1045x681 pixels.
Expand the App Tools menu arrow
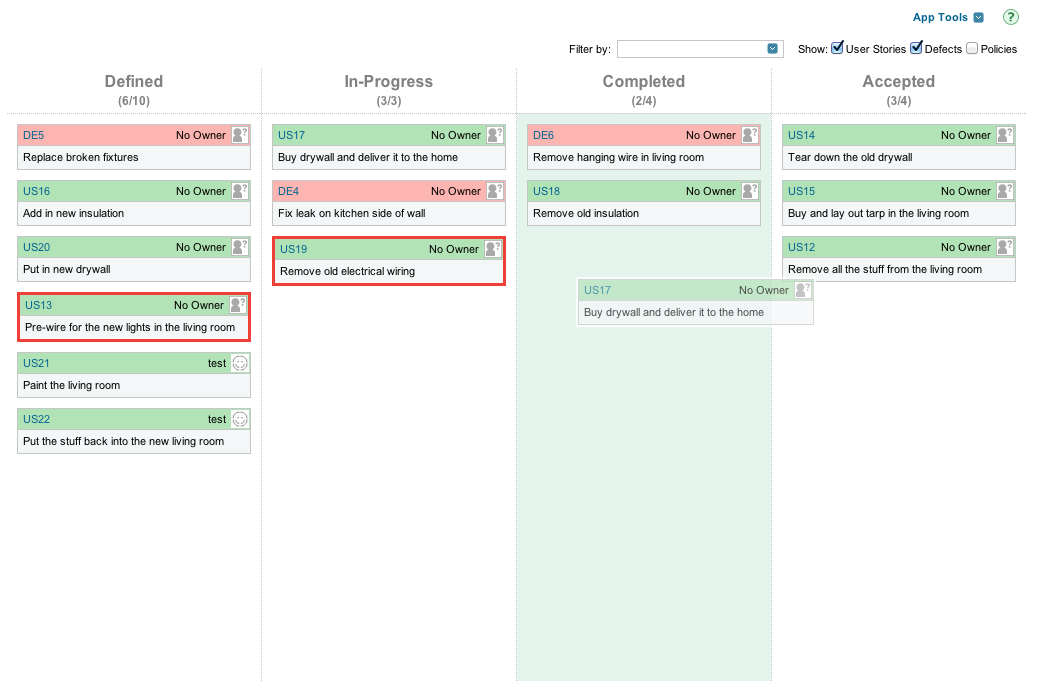(x=979, y=17)
